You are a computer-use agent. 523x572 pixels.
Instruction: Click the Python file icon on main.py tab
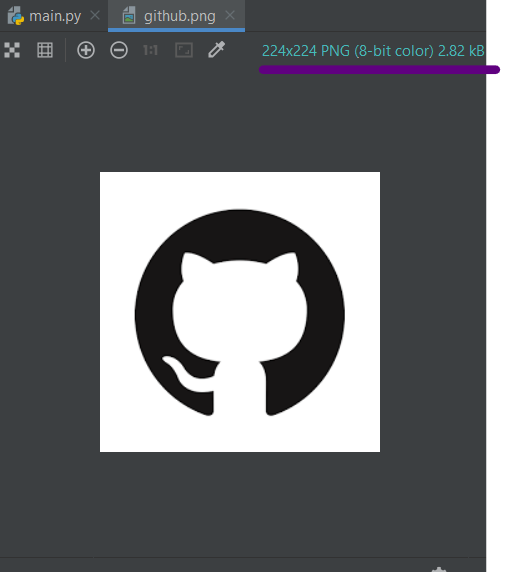(x=16, y=16)
